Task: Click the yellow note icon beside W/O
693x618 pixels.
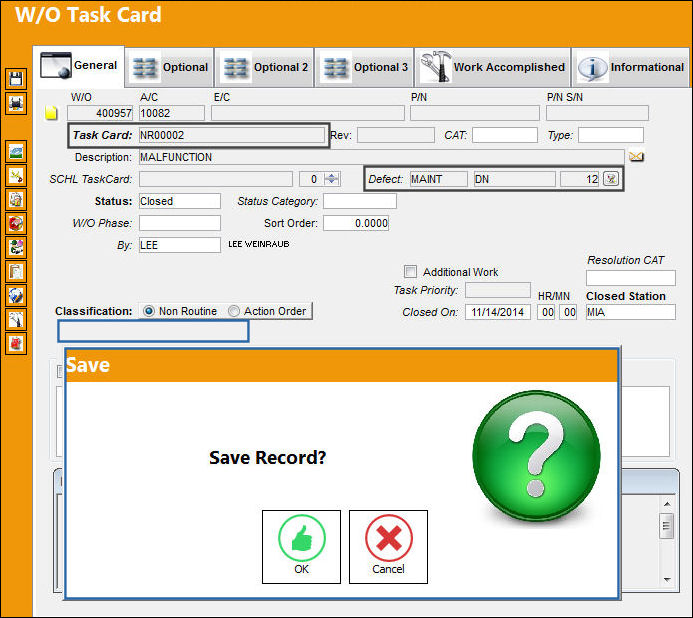Action: pyautogui.click(x=51, y=113)
